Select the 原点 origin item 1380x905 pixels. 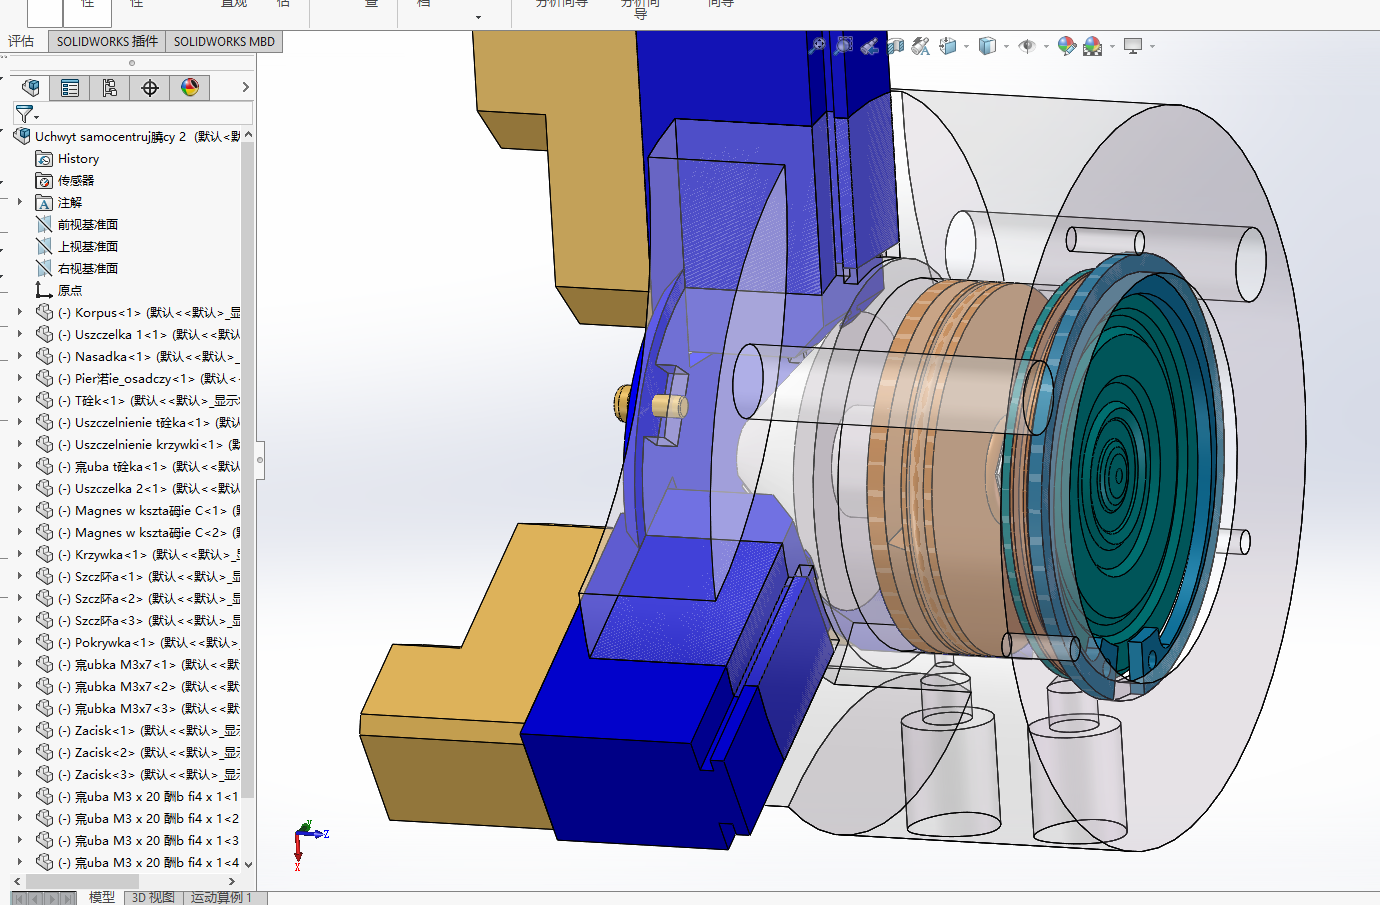point(59,291)
